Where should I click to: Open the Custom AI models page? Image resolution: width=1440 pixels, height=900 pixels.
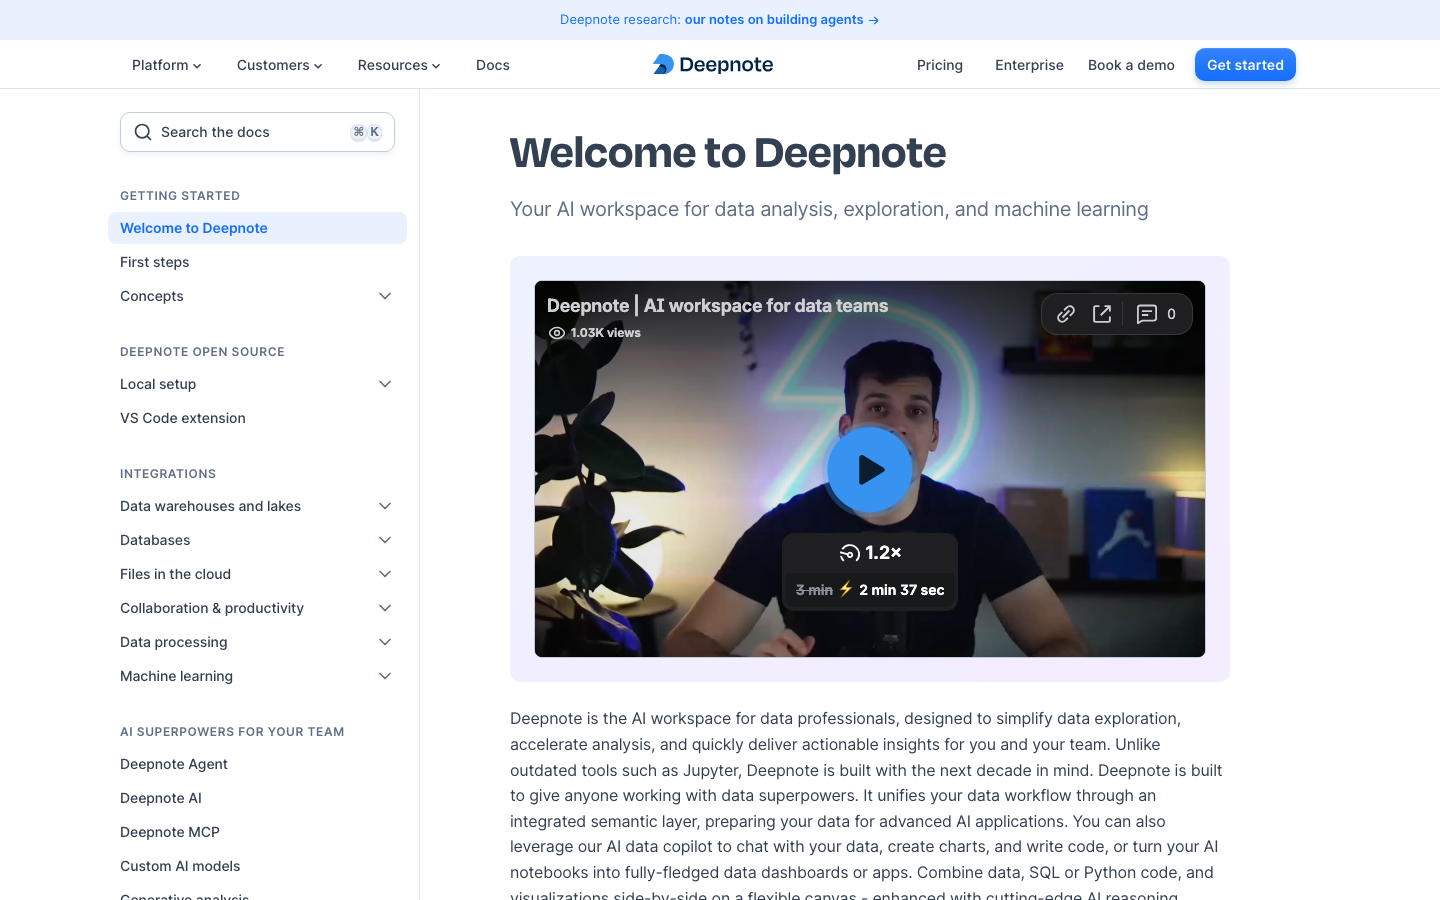[180, 866]
